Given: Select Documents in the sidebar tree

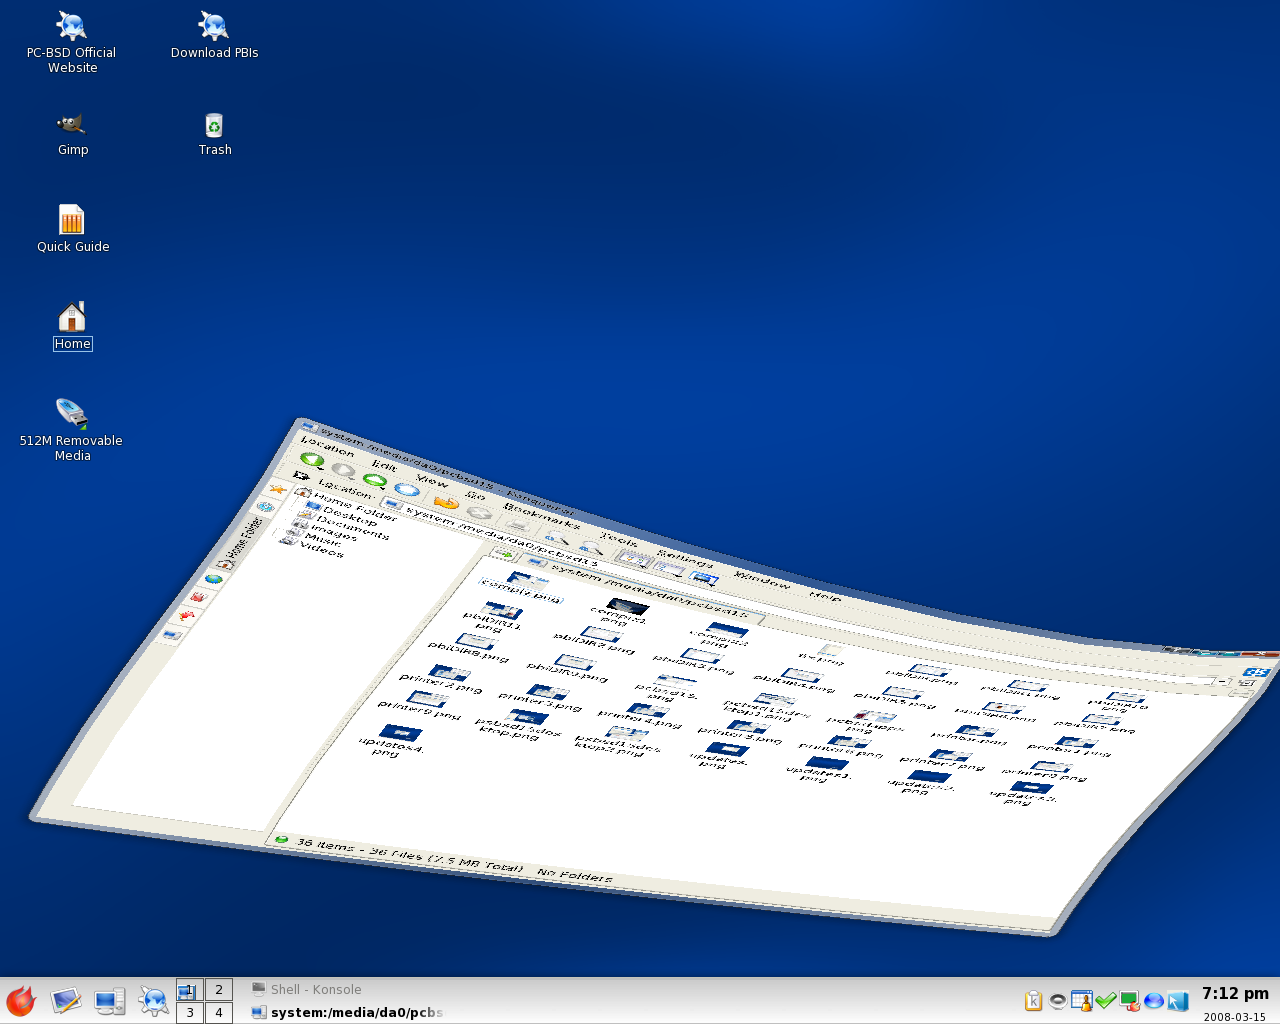Looking at the screenshot, I should (x=345, y=526).
